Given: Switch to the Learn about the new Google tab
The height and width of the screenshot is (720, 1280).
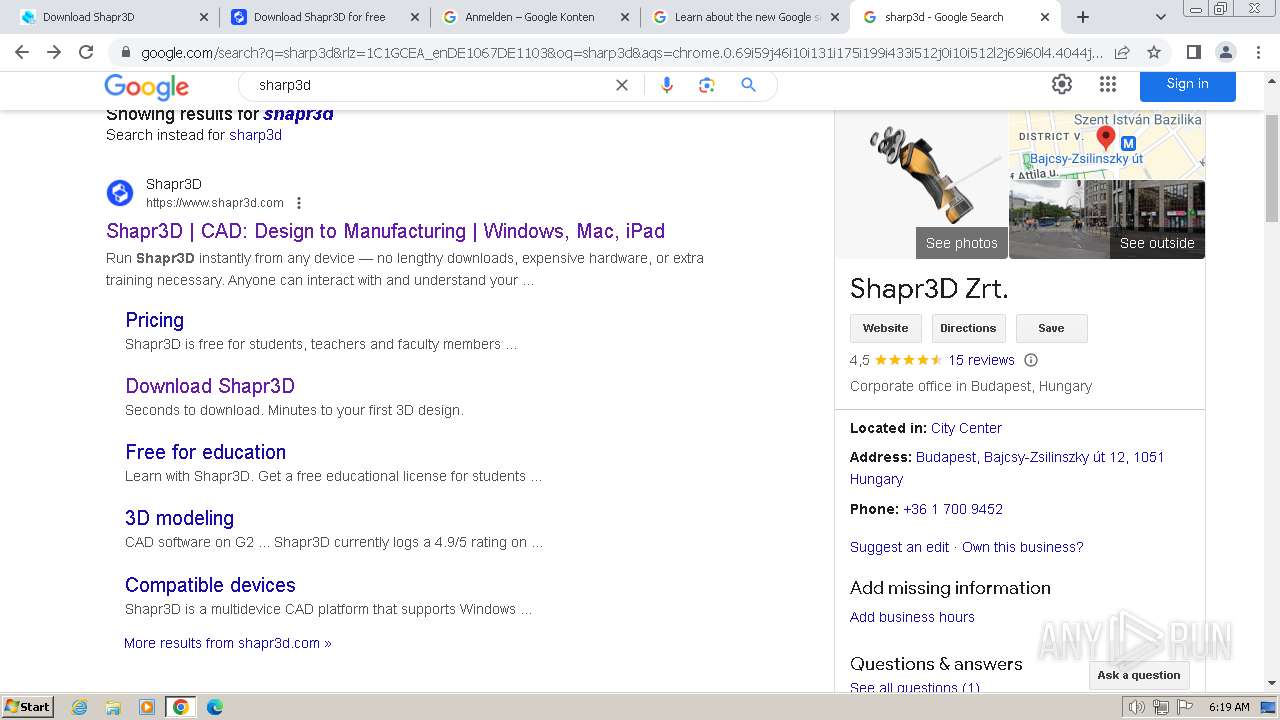Looking at the screenshot, I should (746, 17).
